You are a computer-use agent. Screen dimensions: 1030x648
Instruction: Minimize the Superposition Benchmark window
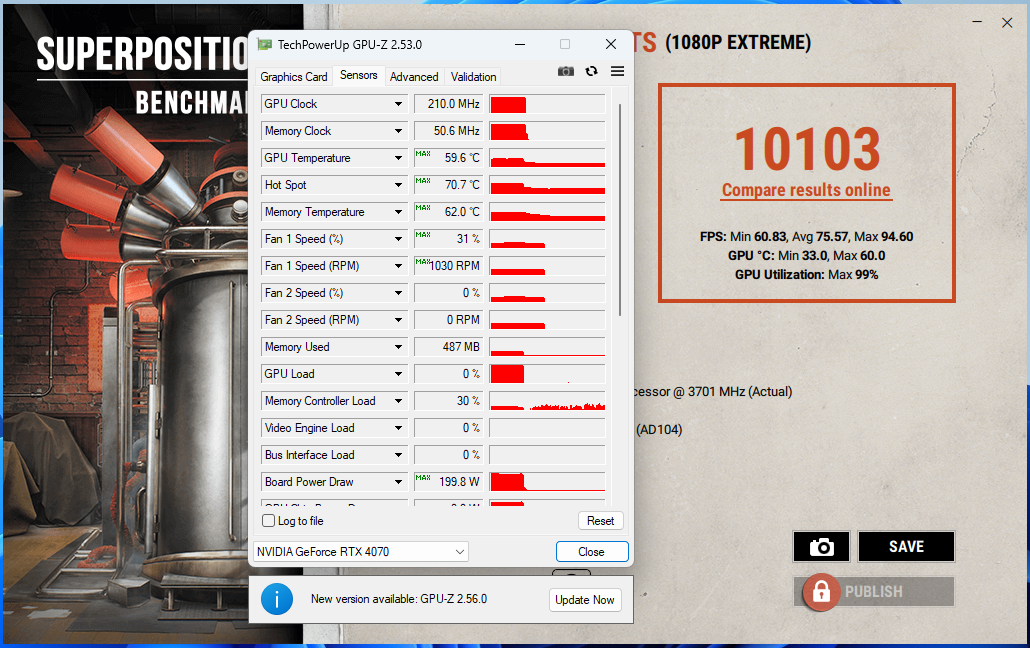pyautogui.click(x=977, y=22)
